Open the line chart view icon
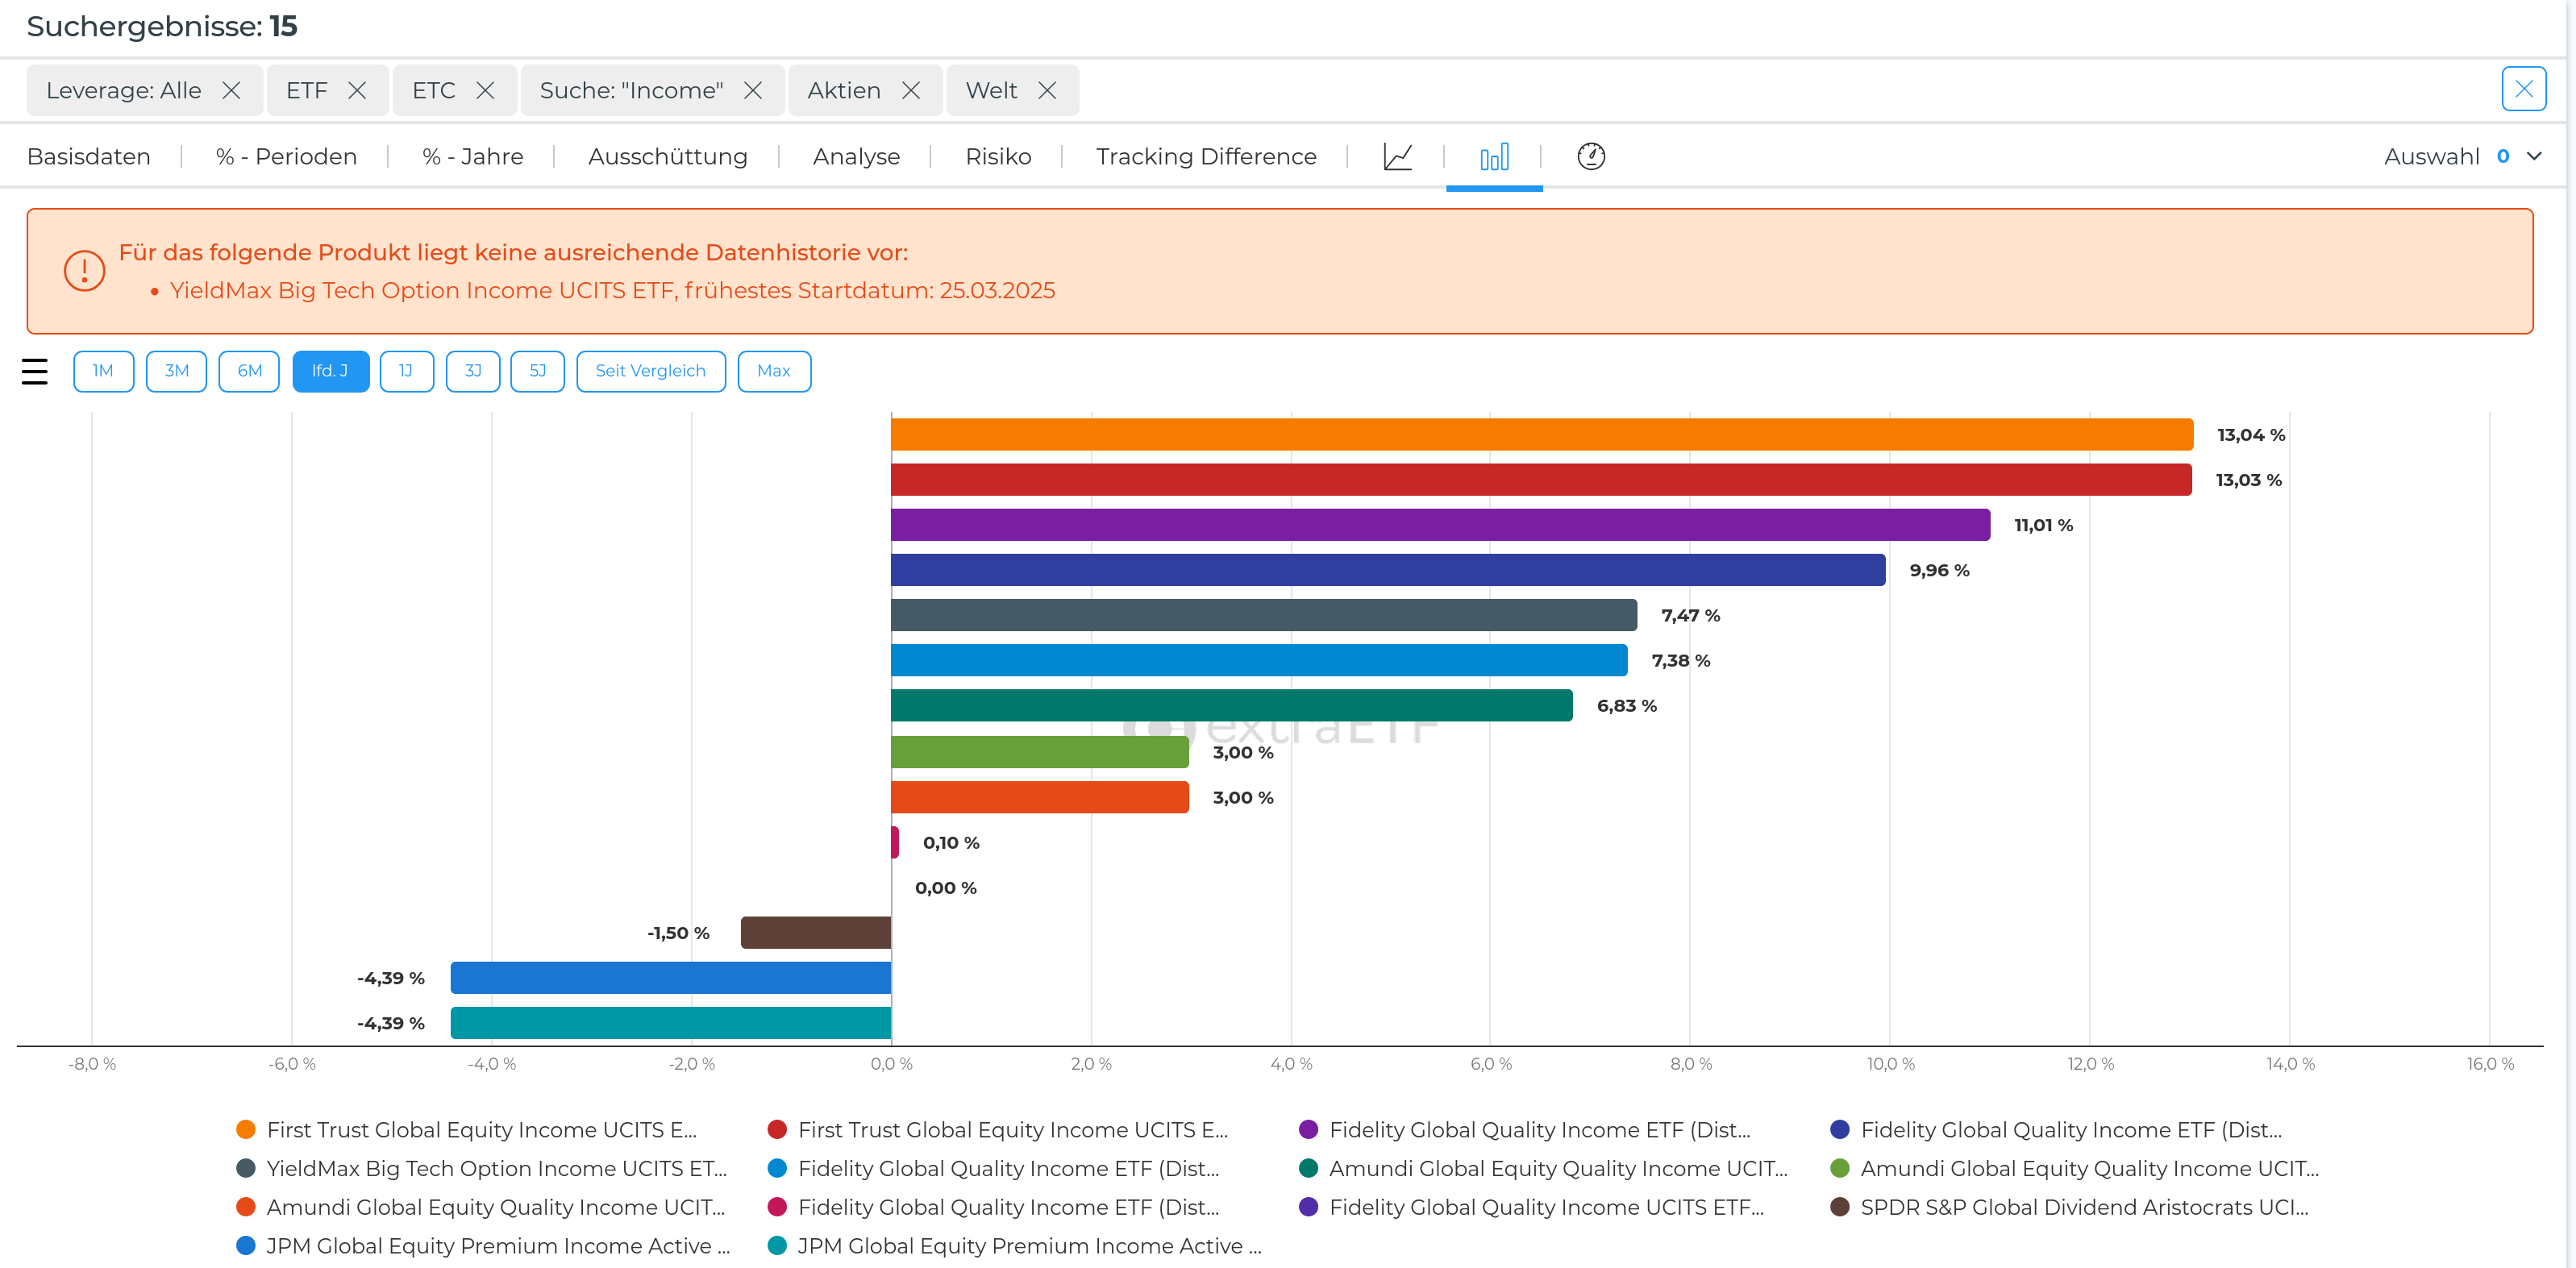Viewport: 2576px width, 1268px height. coord(1397,157)
